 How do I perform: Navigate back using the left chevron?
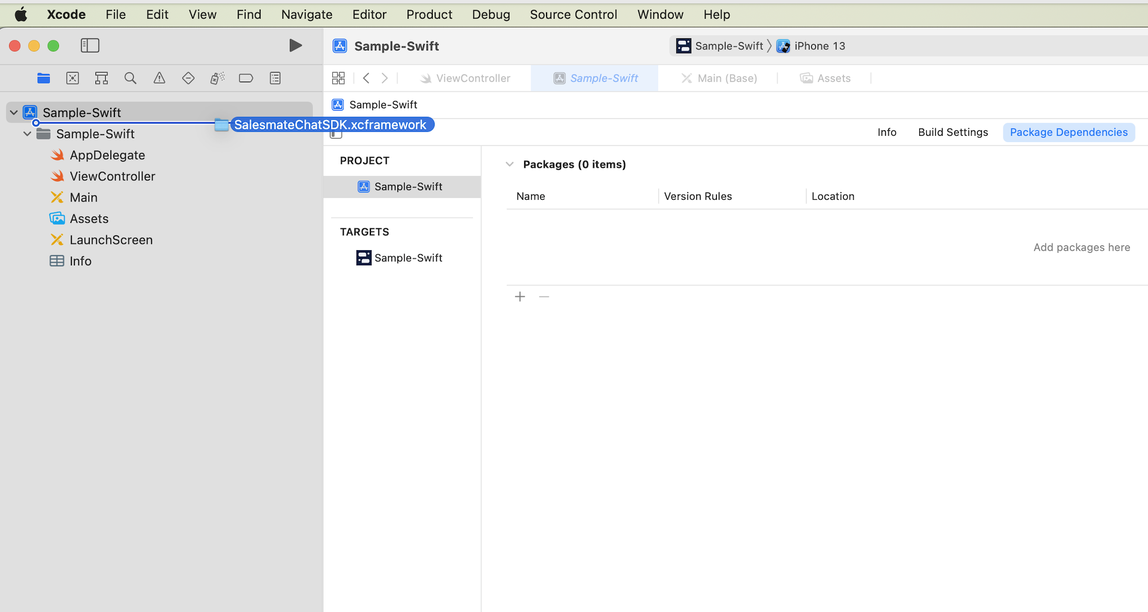point(366,78)
